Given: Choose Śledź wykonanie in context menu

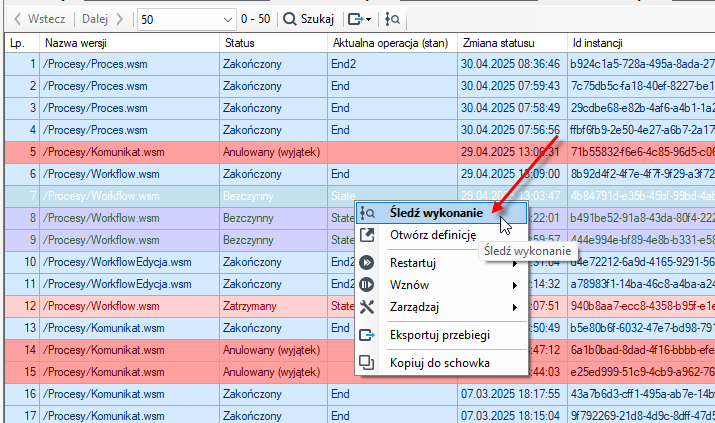Looking at the screenshot, I should (x=441, y=213).
